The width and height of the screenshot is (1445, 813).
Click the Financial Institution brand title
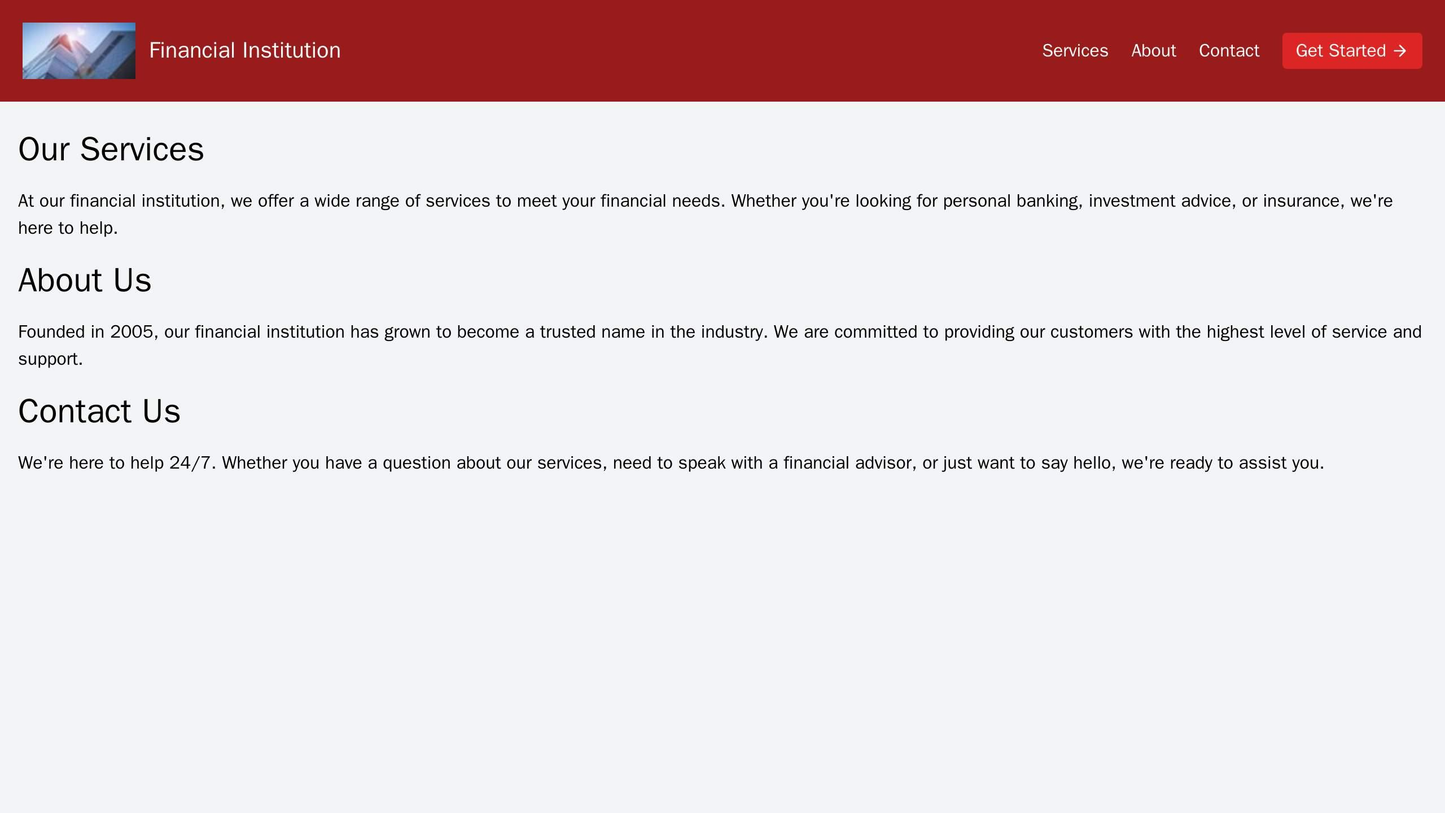point(245,51)
